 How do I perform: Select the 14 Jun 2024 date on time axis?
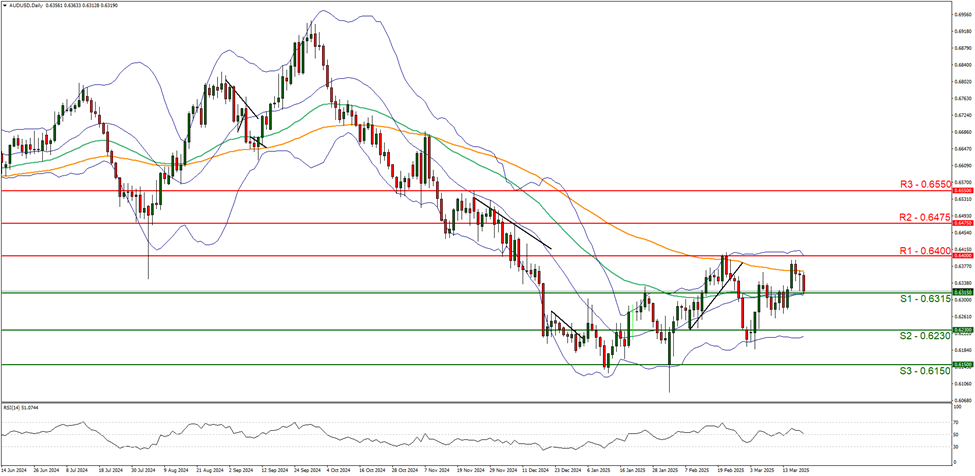(x=15, y=468)
